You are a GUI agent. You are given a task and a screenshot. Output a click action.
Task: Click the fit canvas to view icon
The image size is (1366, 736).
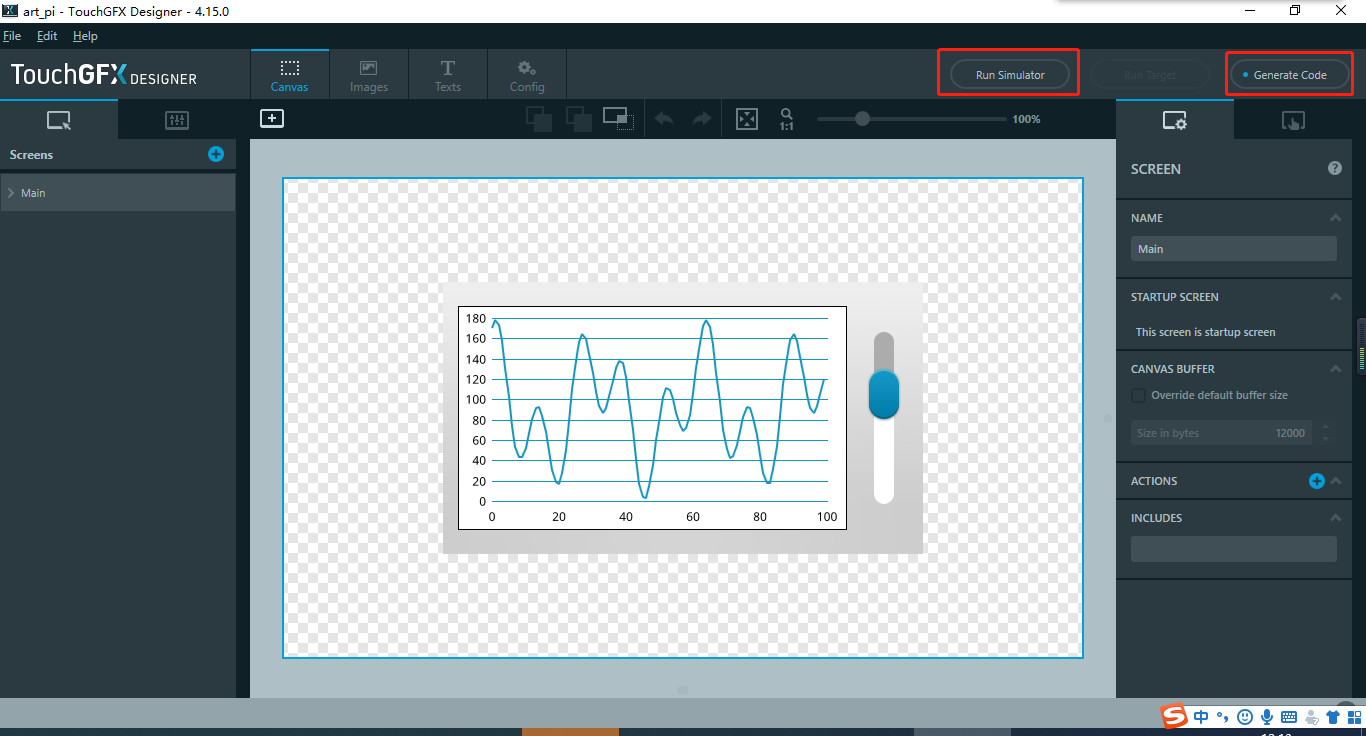pyautogui.click(x=747, y=119)
